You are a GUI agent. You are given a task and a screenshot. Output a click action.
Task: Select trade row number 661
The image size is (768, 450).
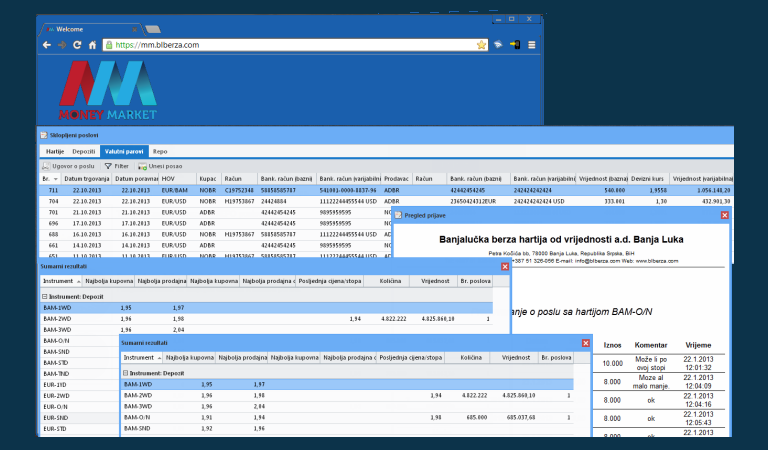click(216, 245)
